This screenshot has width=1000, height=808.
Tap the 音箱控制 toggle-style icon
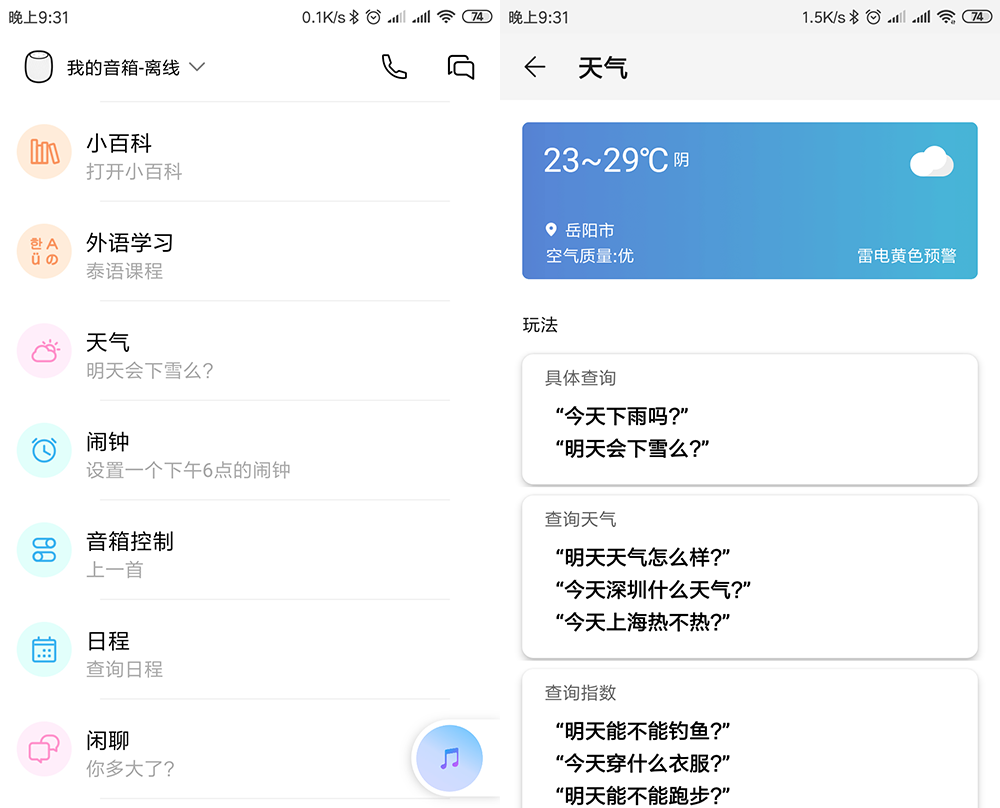click(x=44, y=549)
